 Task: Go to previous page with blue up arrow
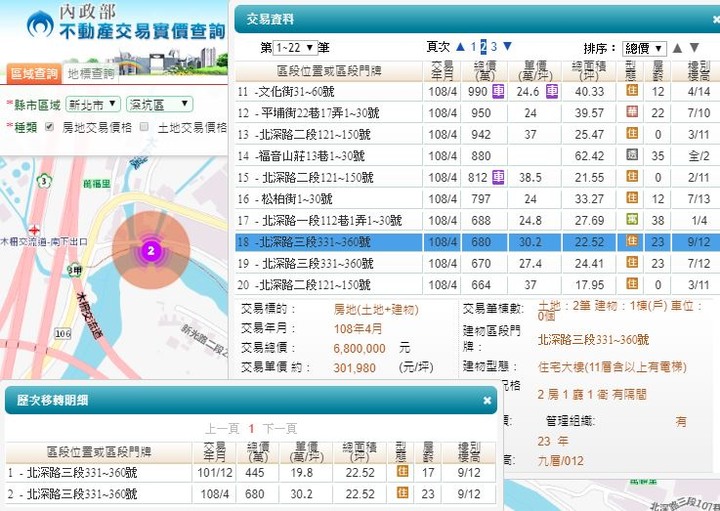click(x=461, y=46)
